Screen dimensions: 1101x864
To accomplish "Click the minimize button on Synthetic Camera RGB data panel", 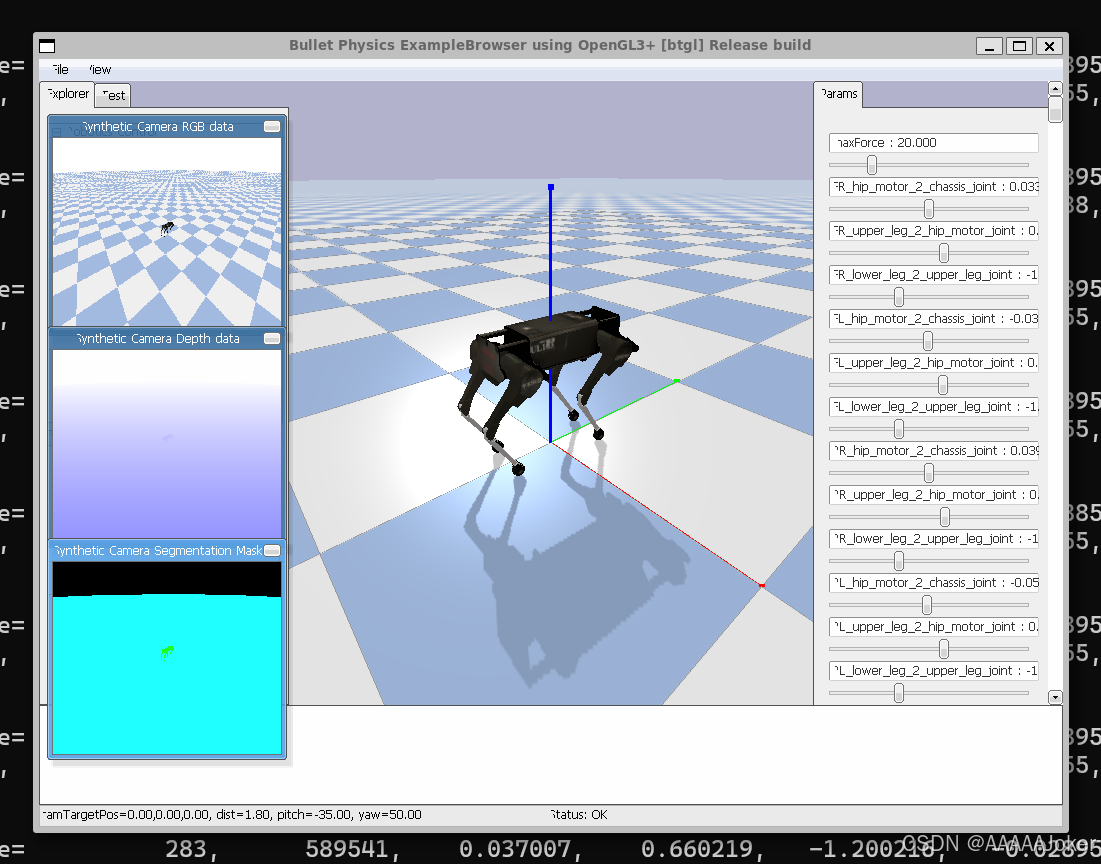I will point(271,127).
